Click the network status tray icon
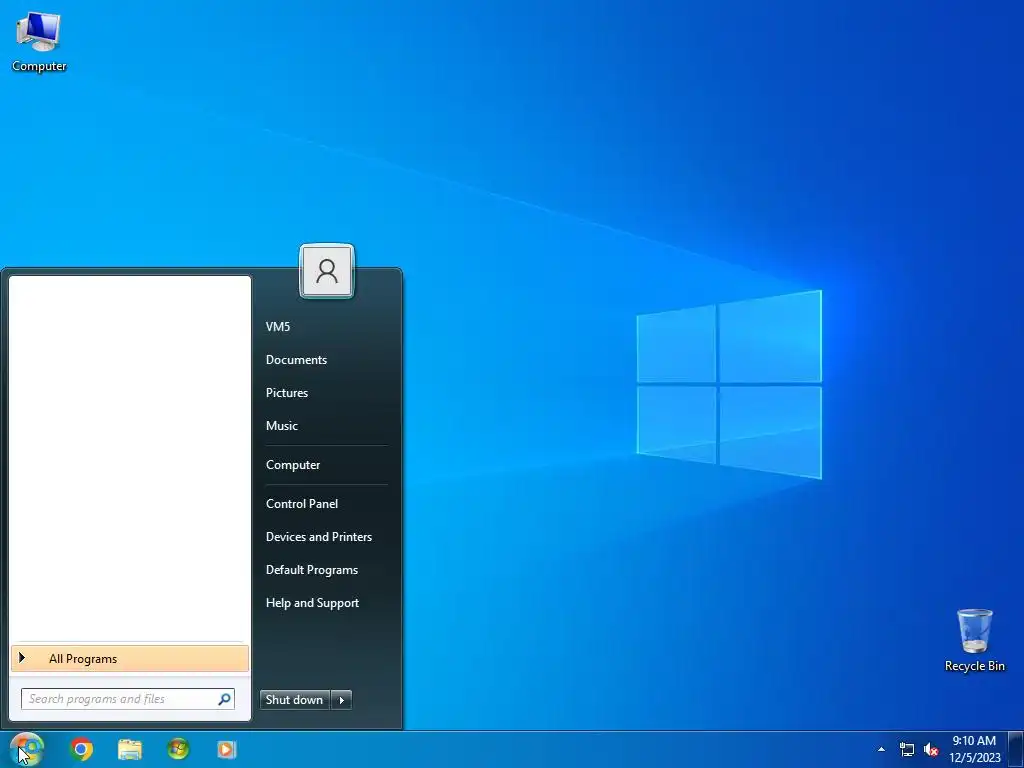This screenshot has width=1024, height=768. 907,749
